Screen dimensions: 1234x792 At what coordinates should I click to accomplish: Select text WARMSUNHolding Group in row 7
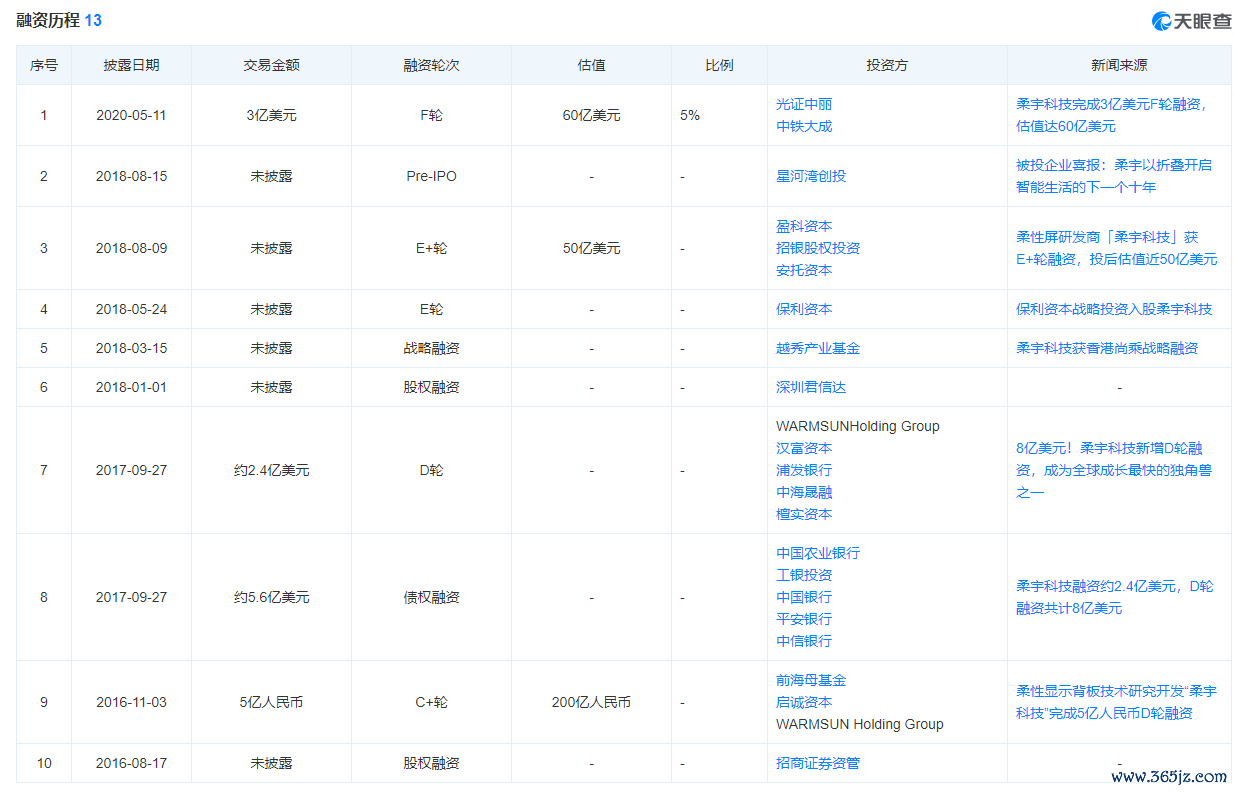pos(858,426)
